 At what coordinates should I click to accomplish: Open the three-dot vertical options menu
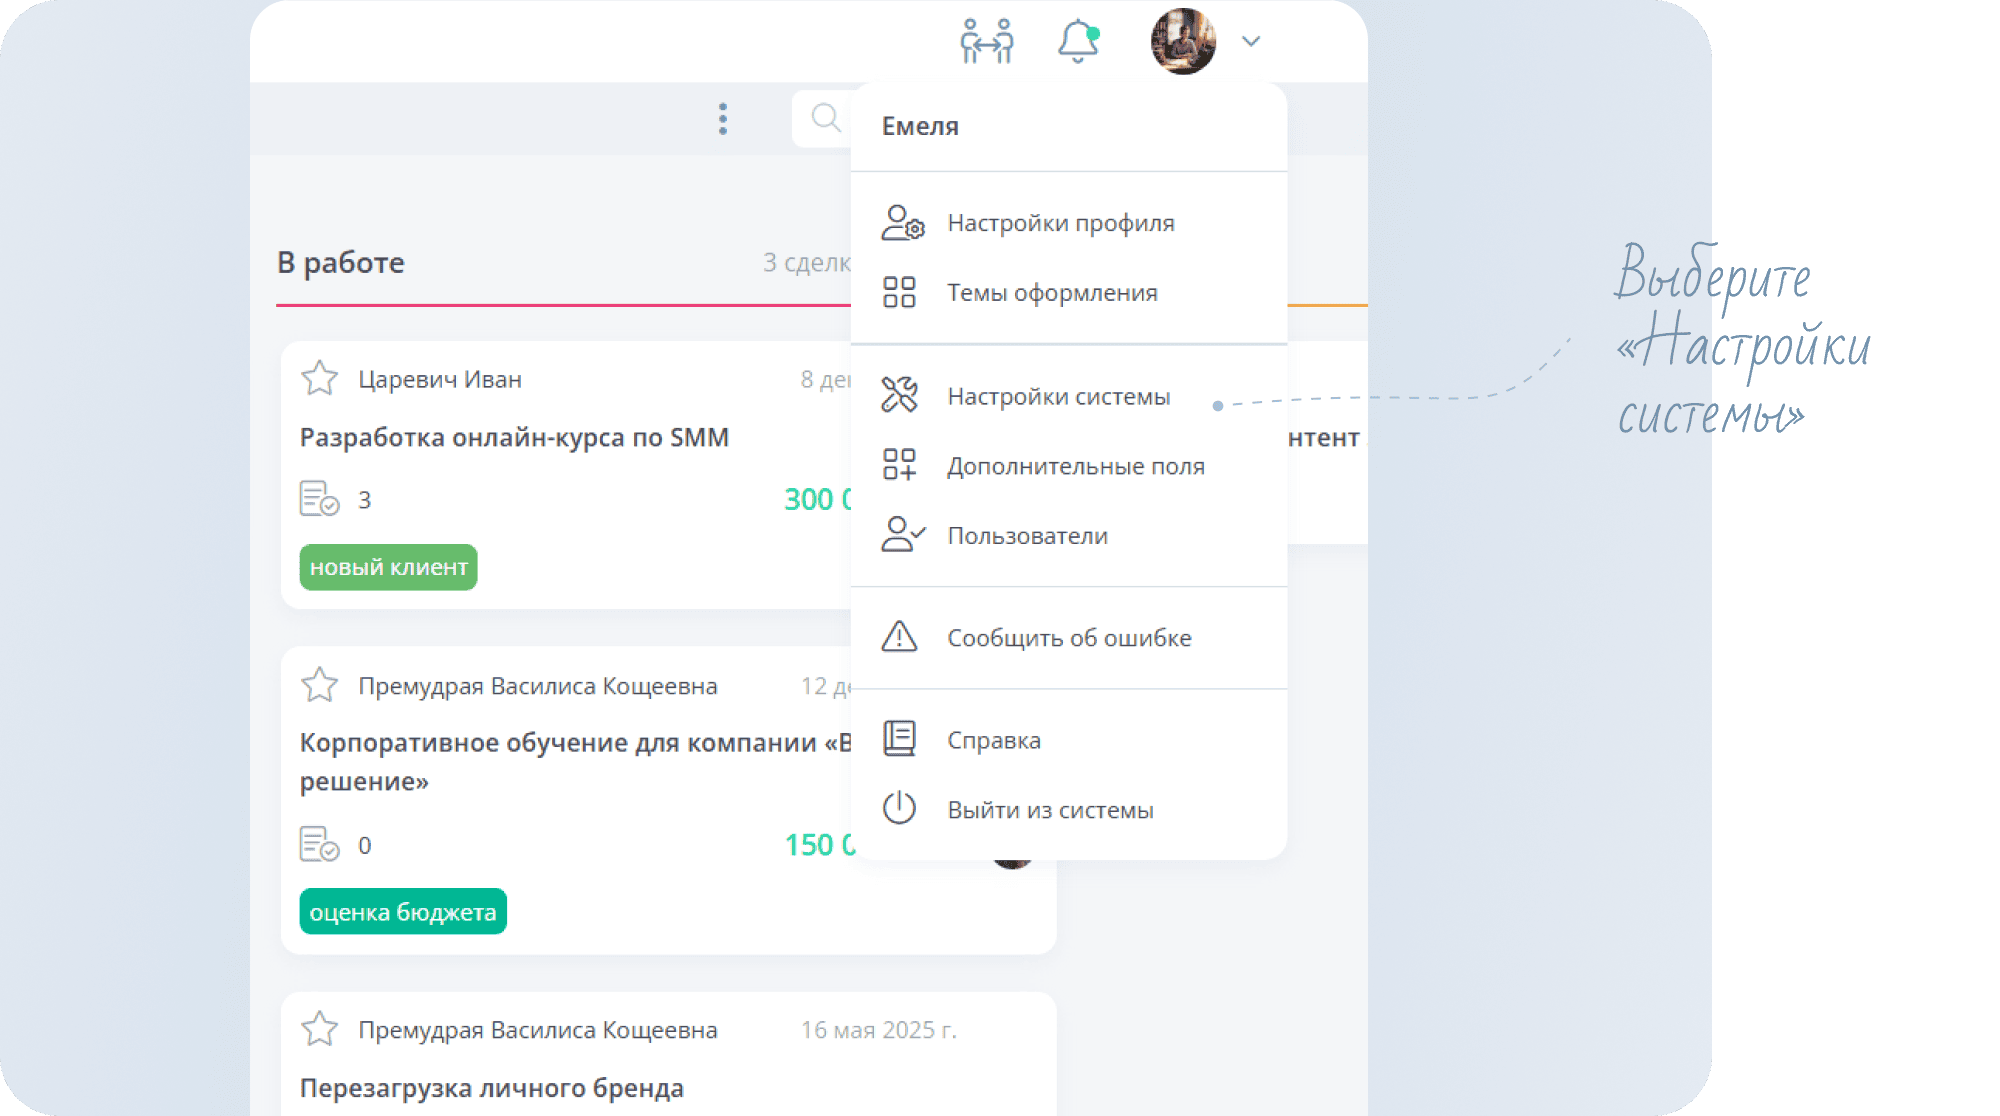click(x=723, y=119)
